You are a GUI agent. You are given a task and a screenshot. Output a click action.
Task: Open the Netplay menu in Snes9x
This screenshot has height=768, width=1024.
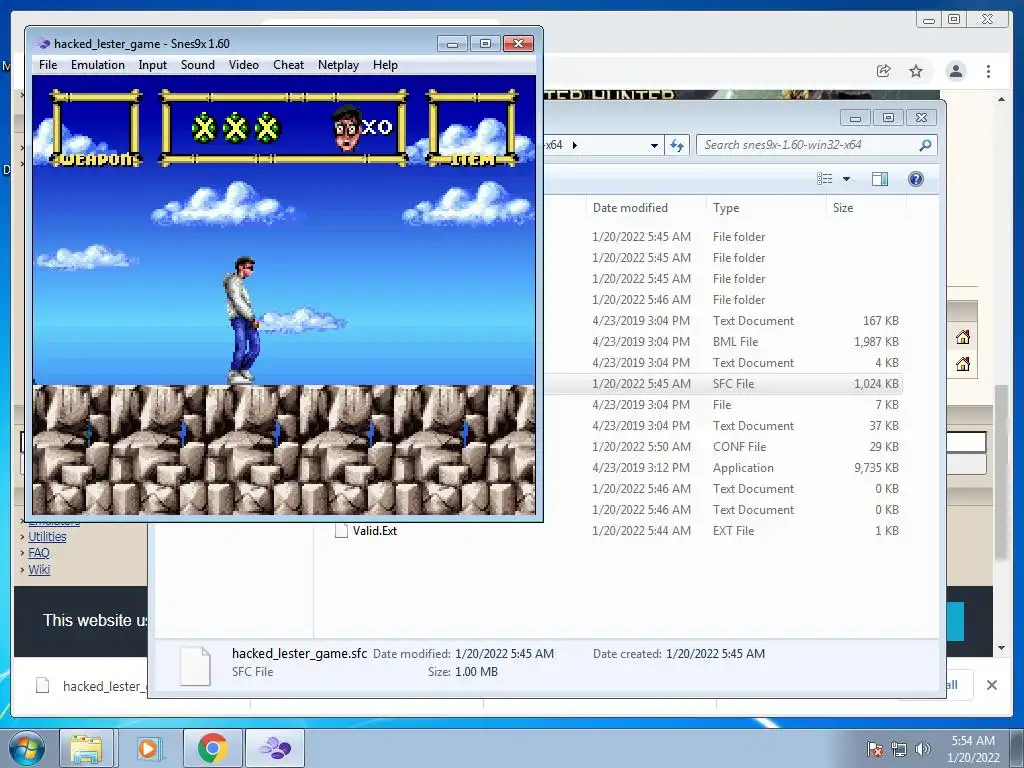point(338,65)
